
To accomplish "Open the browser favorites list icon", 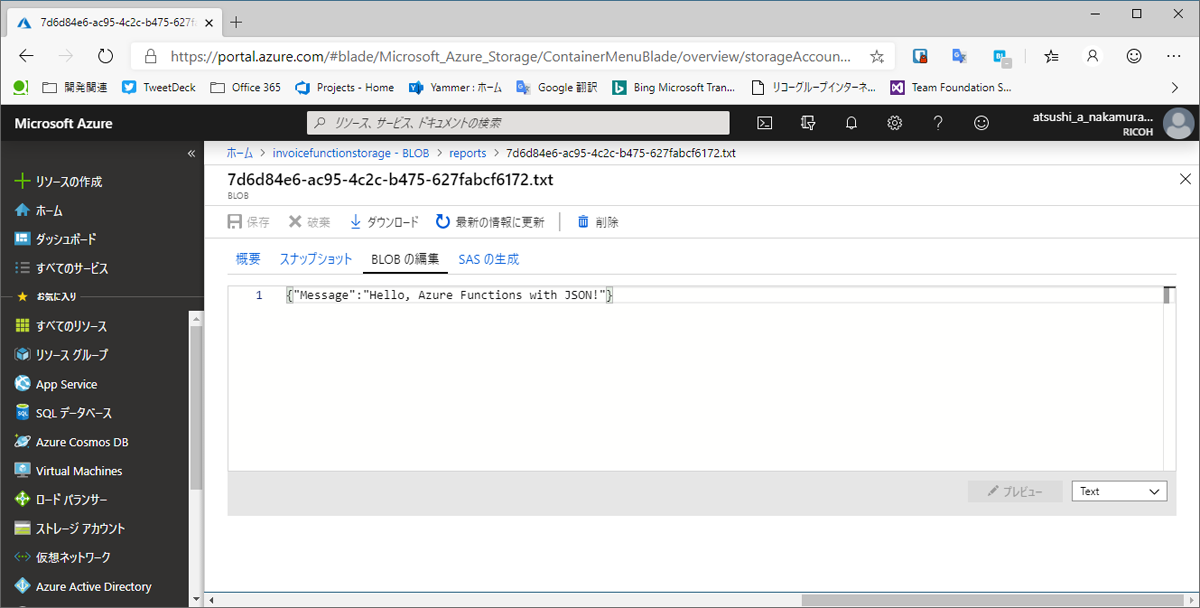I will (x=1051, y=57).
